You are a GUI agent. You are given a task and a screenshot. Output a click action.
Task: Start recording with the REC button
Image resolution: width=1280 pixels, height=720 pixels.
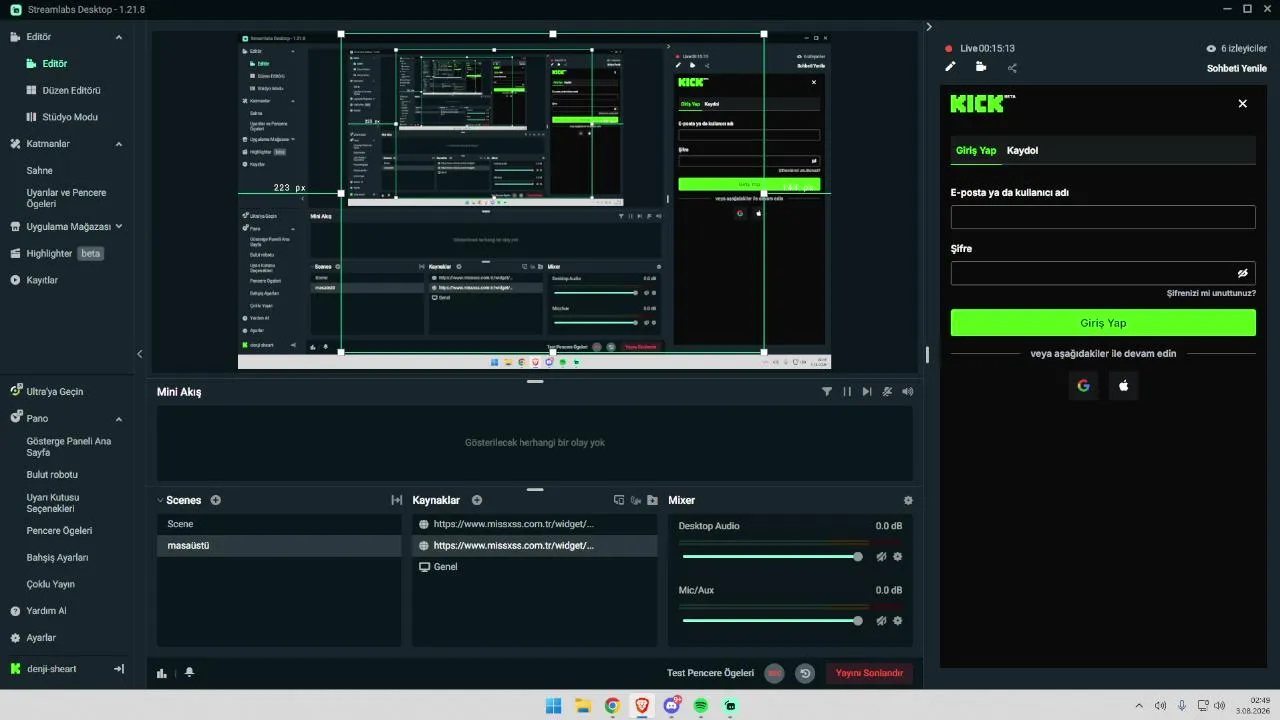(774, 674)
